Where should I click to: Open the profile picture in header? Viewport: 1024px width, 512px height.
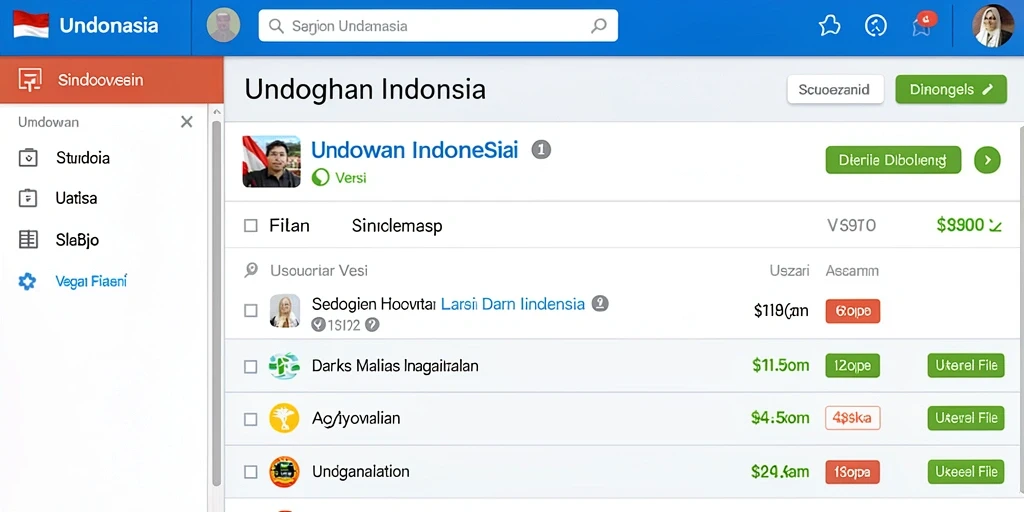[x=993, y=26]
